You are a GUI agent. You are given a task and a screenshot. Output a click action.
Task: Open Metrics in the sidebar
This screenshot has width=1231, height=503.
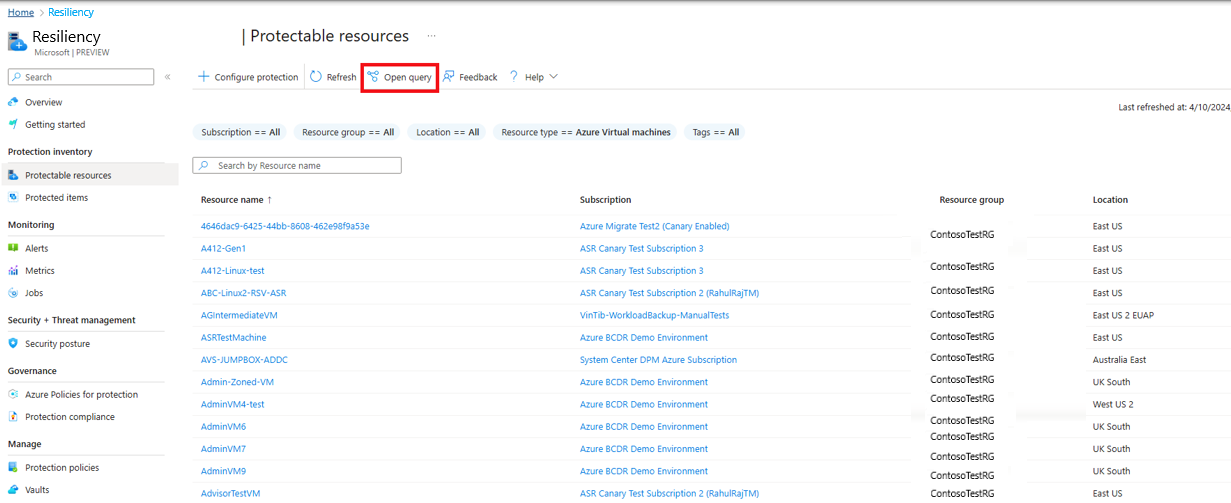pos(40,271)
